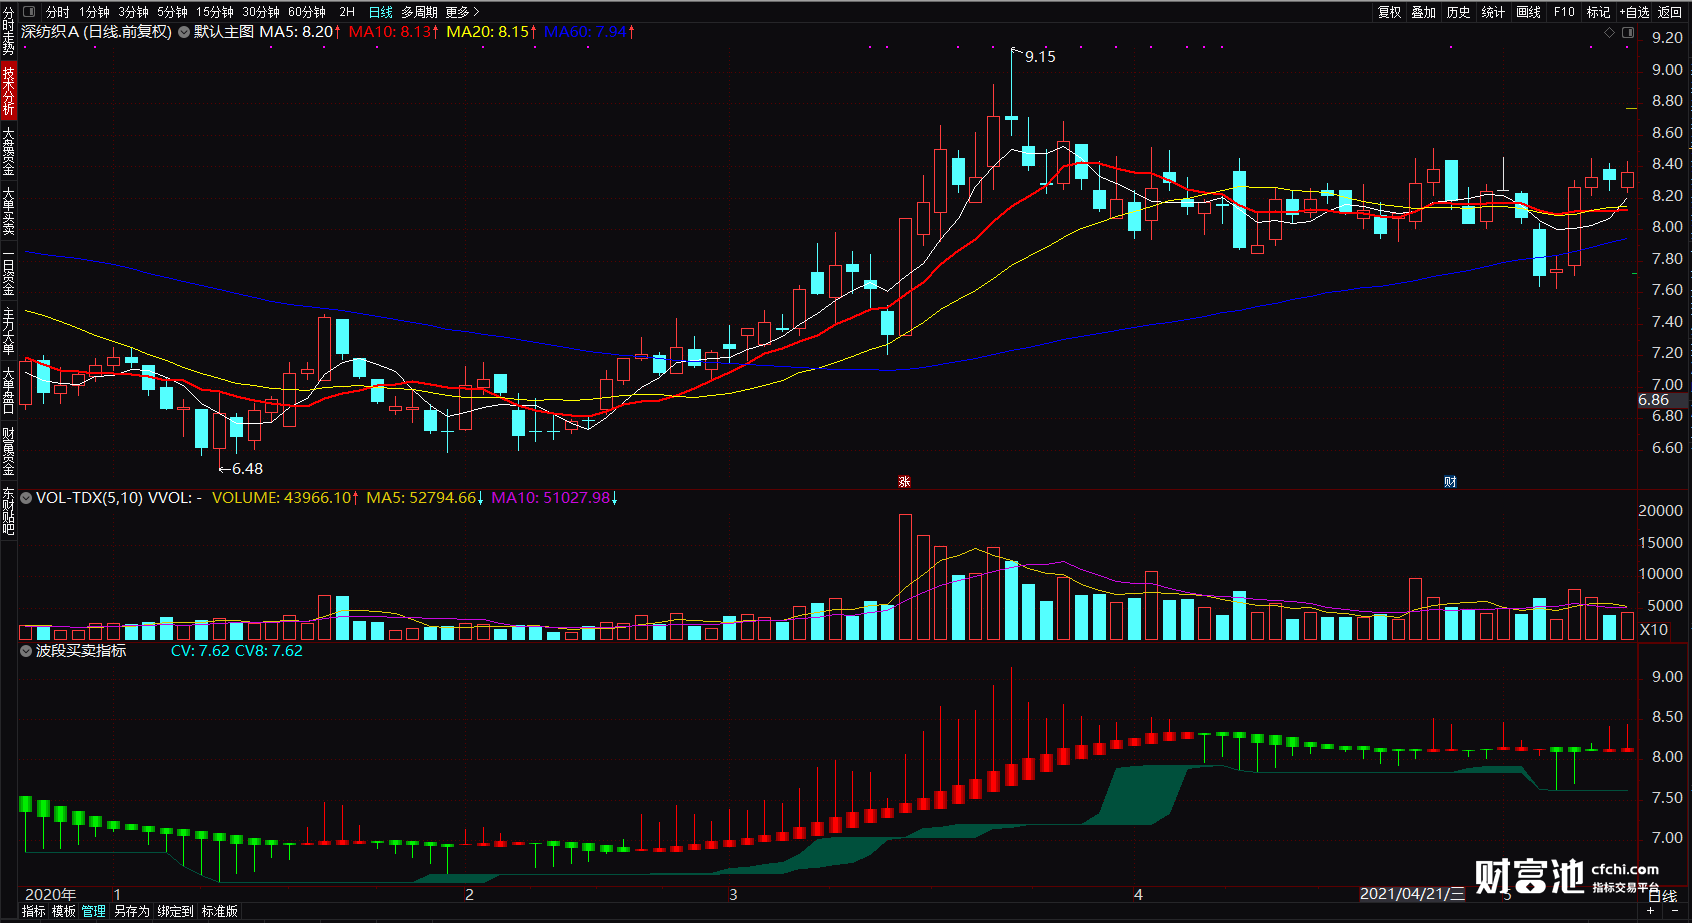Click the 绑定到 bottom menu item
This screenshot has width=1692, height=923.
pos(175,911)
